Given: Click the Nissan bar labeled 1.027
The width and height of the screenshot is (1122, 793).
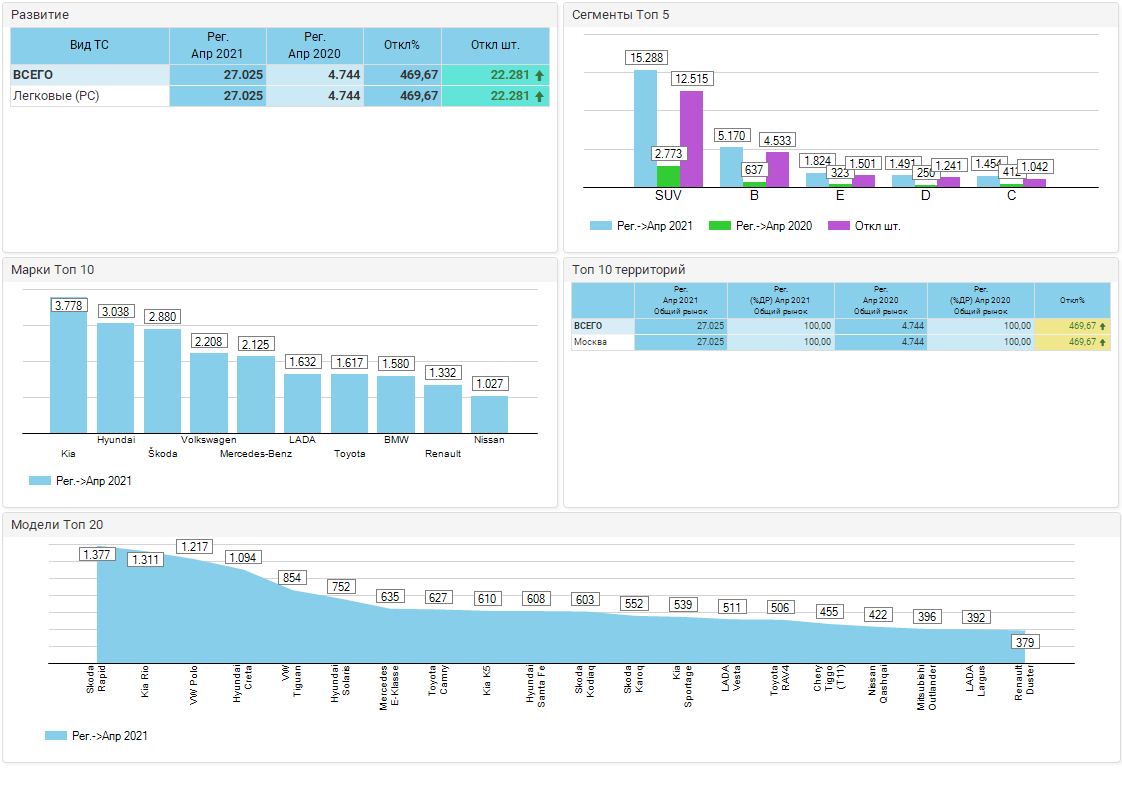Looking at the screenshot, I should [489, 414].
